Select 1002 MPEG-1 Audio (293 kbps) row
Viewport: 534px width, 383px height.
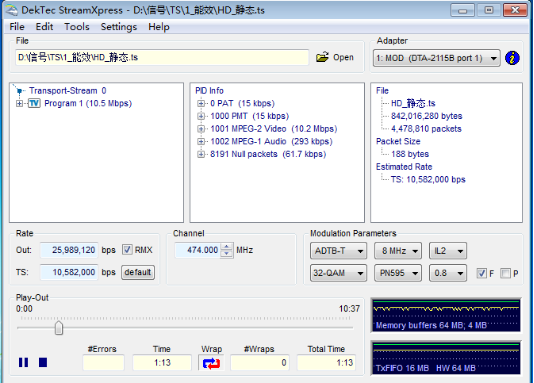pyautogui.click(x=271, y=141)
